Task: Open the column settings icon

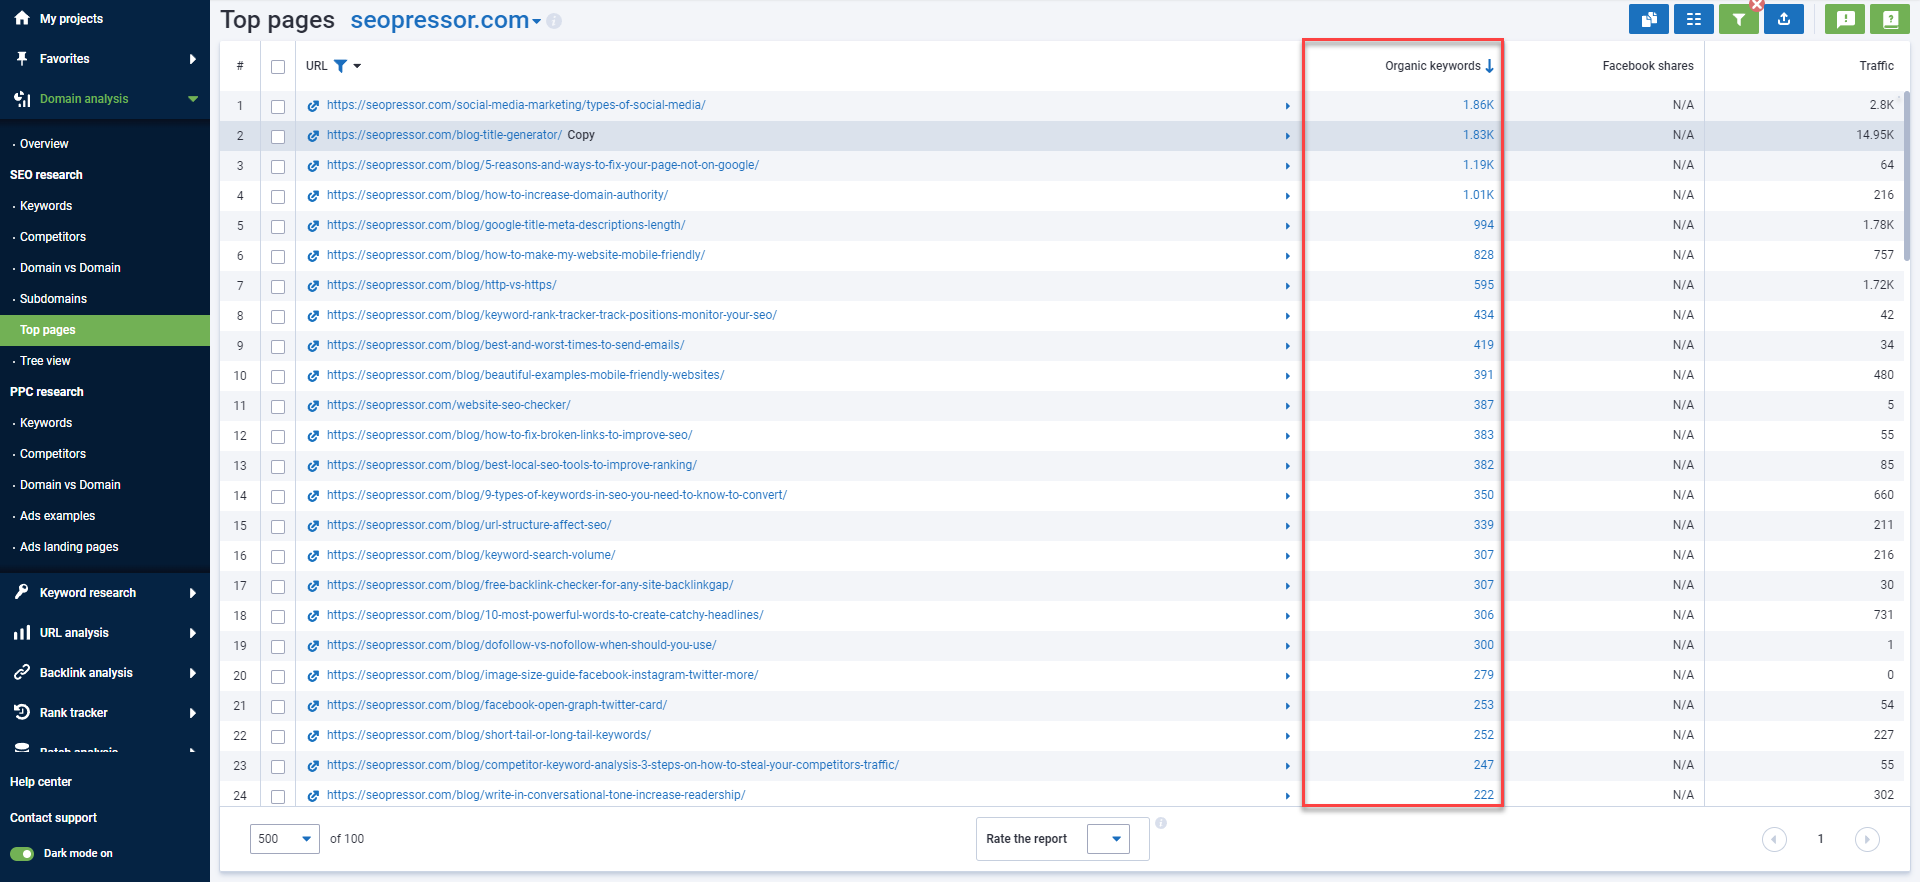Action: tap(1693, 19)
